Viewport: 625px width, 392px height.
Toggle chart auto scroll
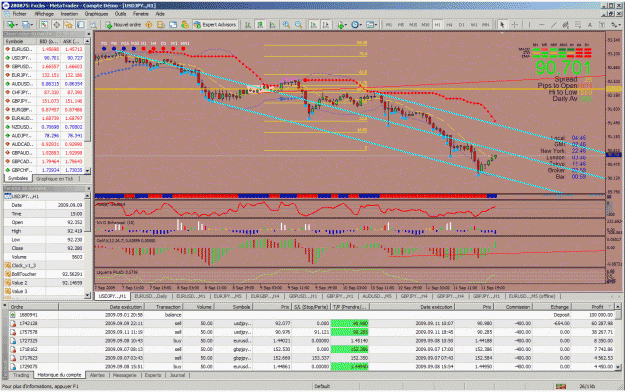tap(314, 25)
